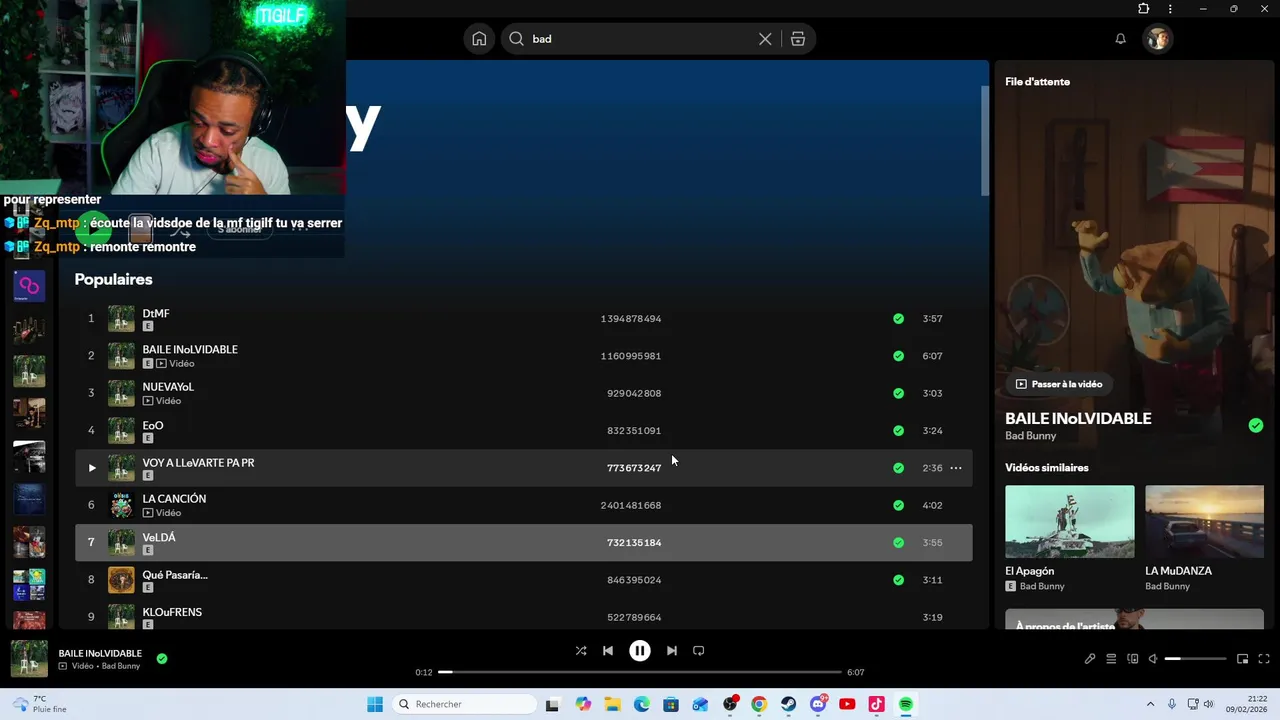Seek on the playback progress bar
This screenshot has width=1280, height=720.
point(640,672)
